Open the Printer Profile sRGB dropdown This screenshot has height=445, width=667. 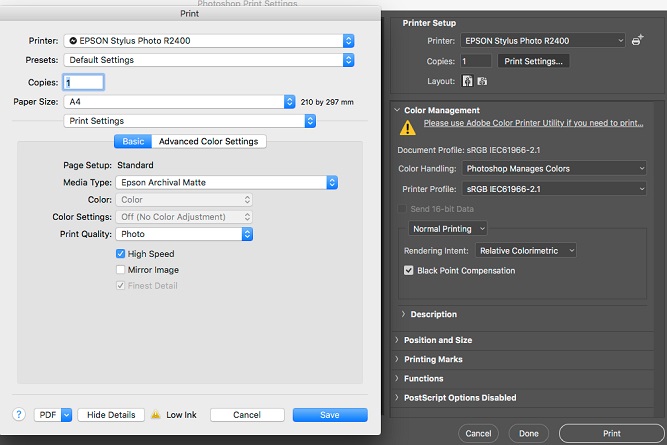[554, 189]
